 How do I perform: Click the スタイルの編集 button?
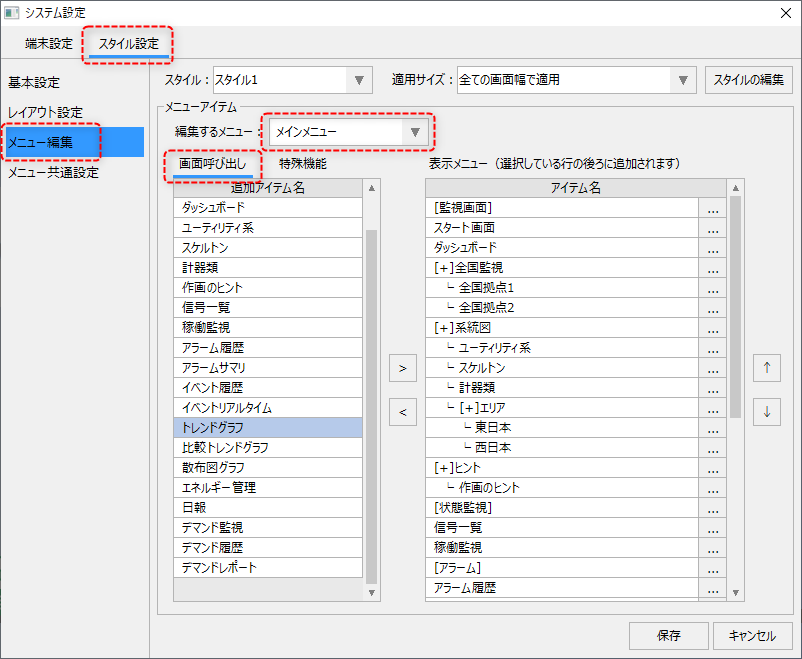[x=749, y=80]
